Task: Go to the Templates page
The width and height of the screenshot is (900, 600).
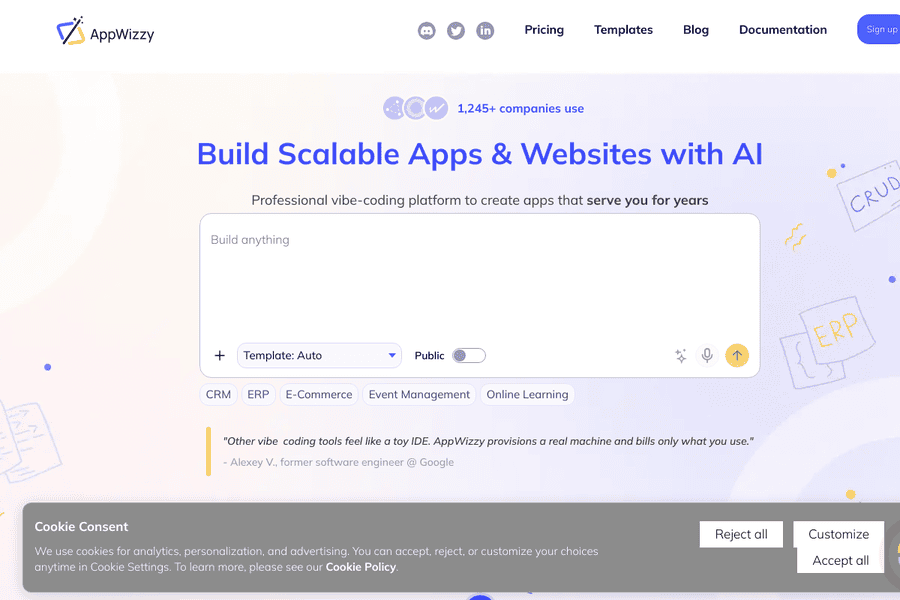Action: click(623, 30)
